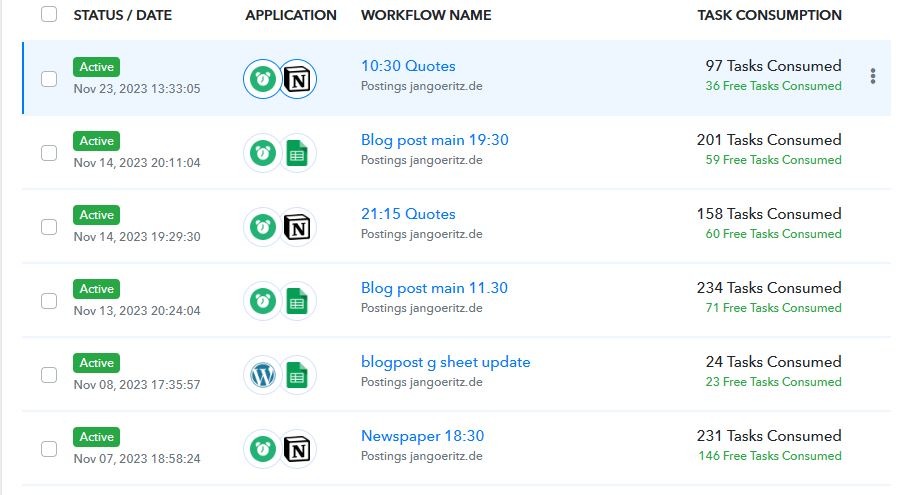This screenshot has height=495, width=904.
Task: Click the scheduler icon in 21:15 Quotes row
Action: click(263, 227)
